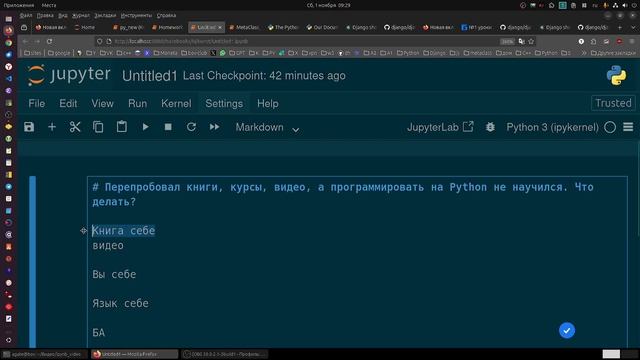Switch kernel via Python 3 (ipykernel)
The image size is (640, 360).
[552, 127]
